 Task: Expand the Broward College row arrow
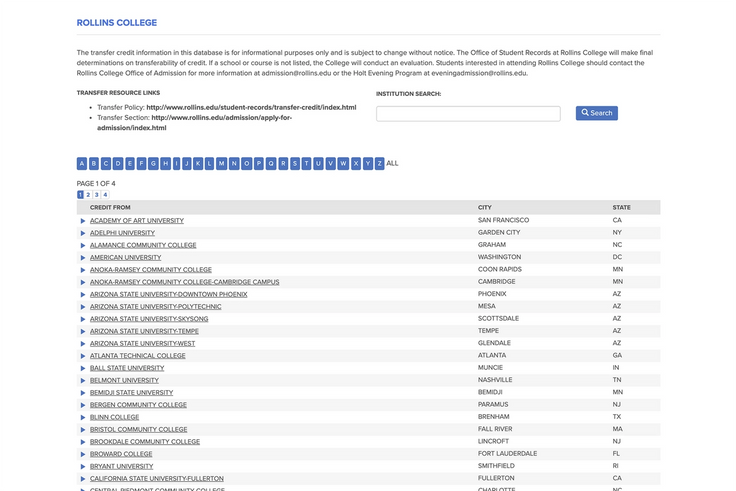click(x=83, y=454)
